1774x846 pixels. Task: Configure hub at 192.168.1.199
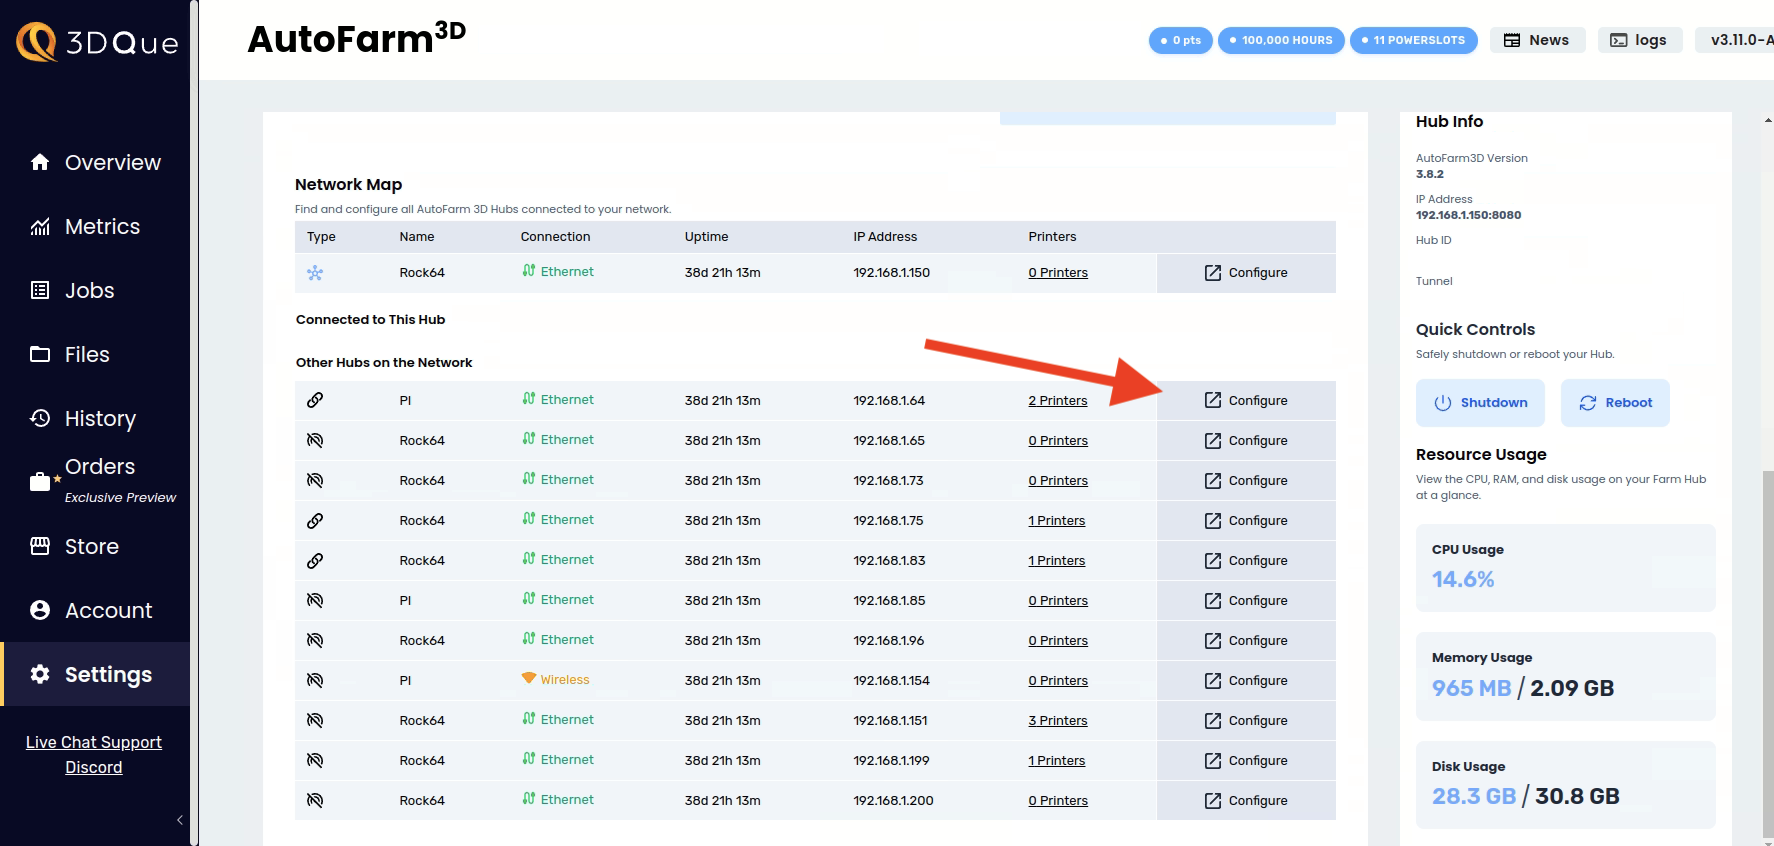pos(1246,760)
